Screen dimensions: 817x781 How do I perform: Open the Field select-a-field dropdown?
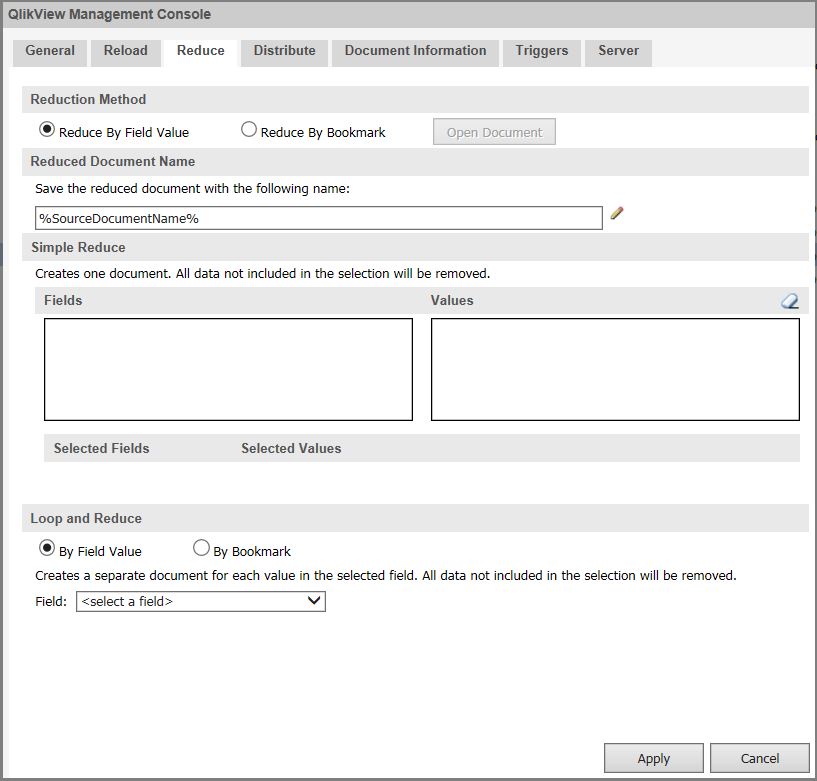(x=201, y=601)
